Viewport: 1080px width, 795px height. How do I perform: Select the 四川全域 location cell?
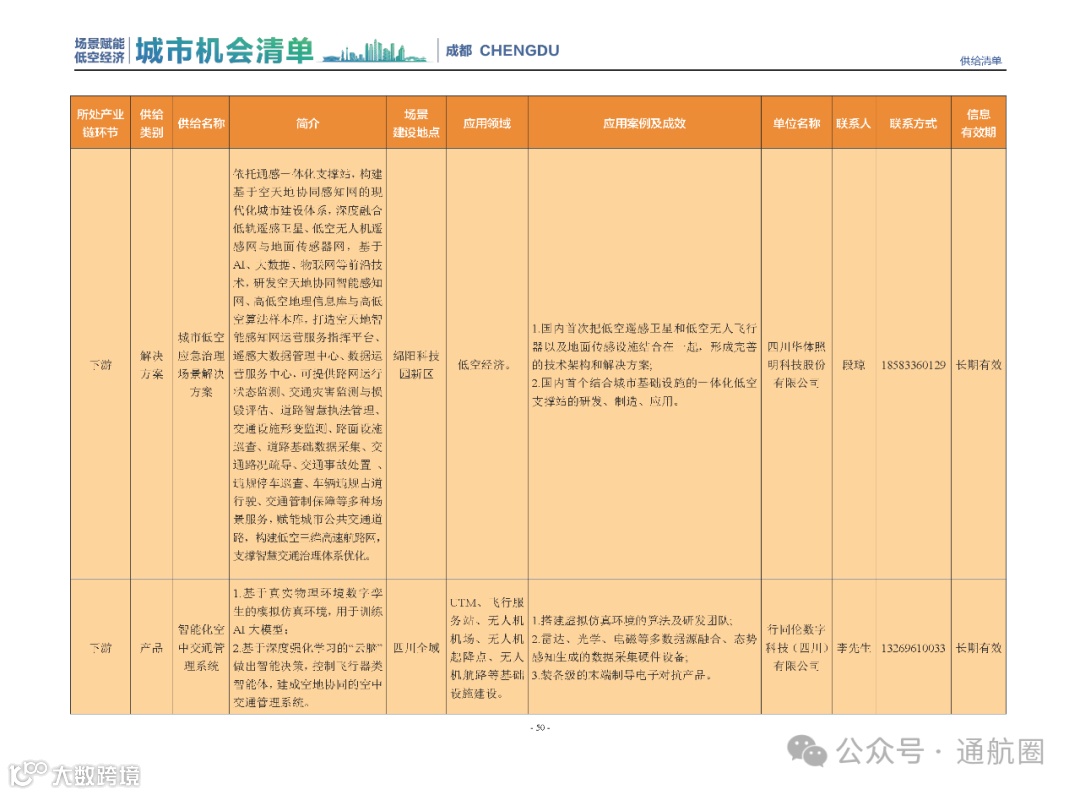tap(416, 648)
